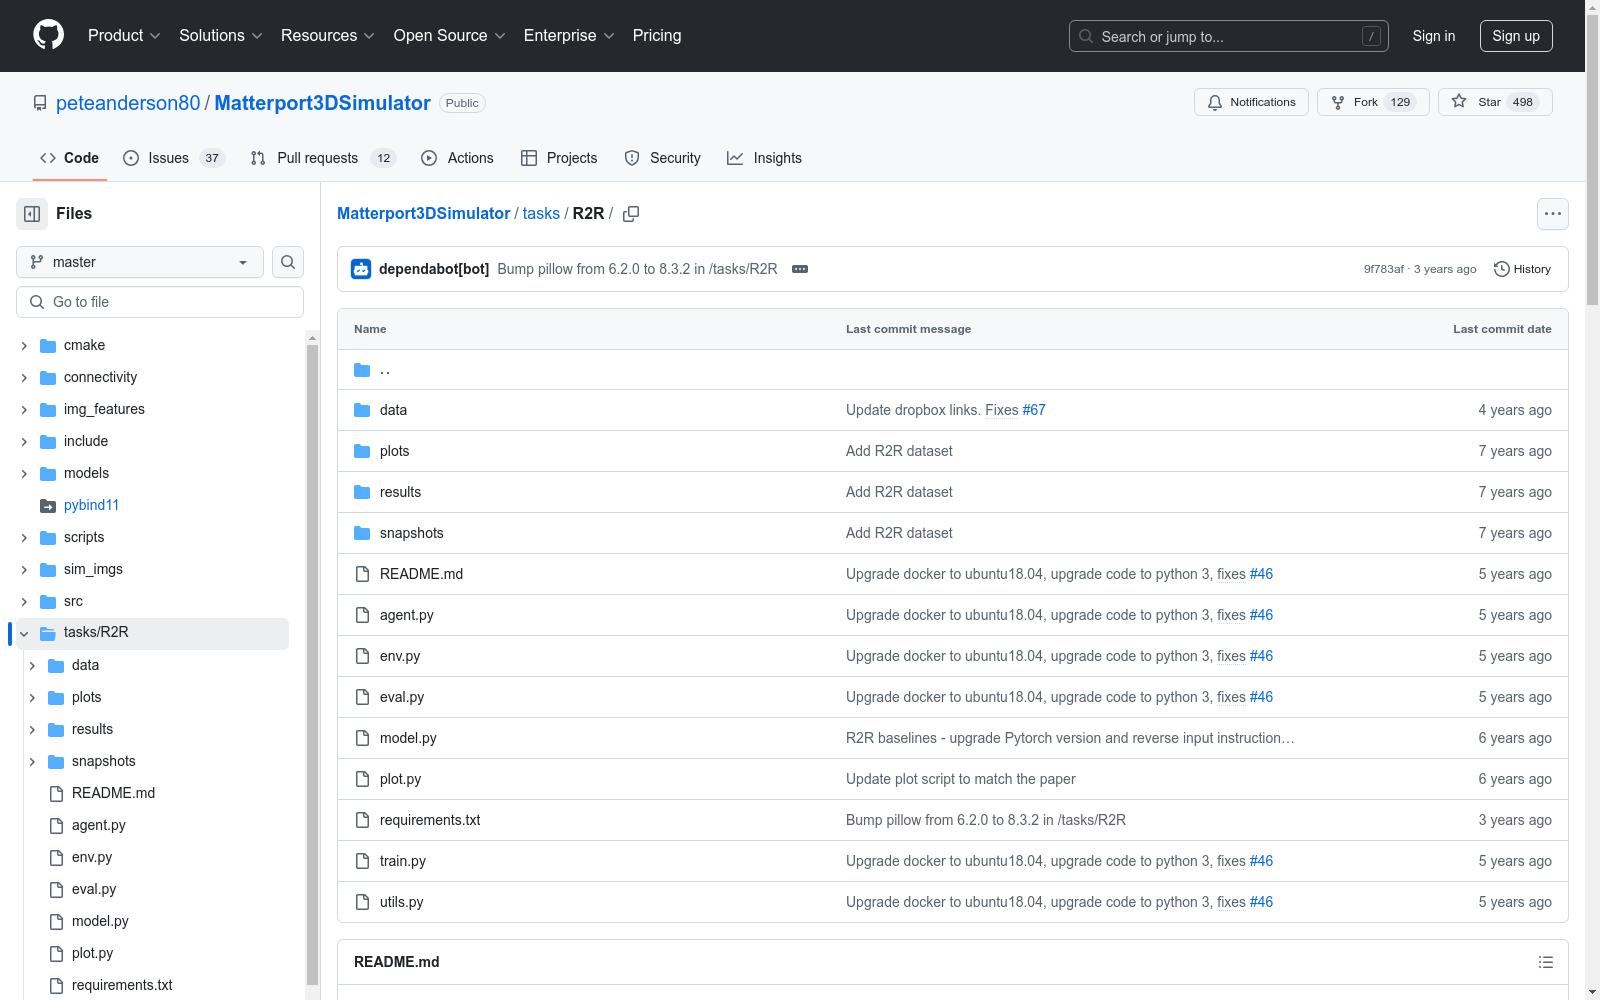
Task: Click the Sign up button
Action: tap(1516, 36)
